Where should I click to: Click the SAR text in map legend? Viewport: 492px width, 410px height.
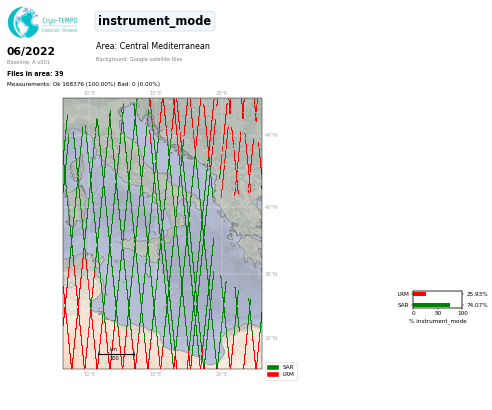(x=288, y=367)
